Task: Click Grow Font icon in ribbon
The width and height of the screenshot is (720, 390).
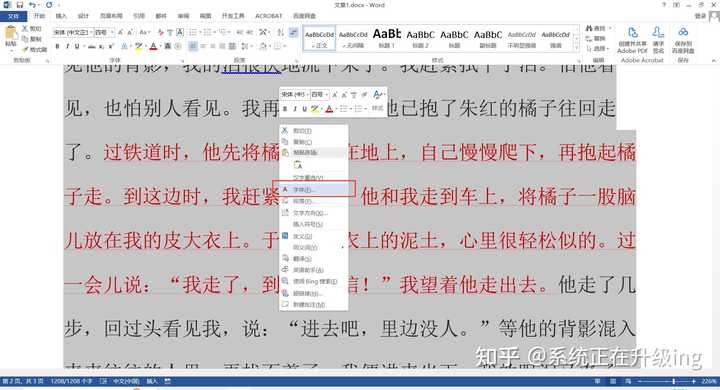Action: pos(120,32)
